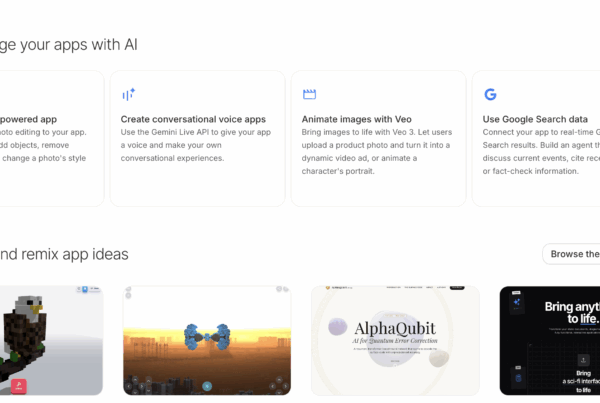Click the blue molecule model in desert scene
The width and height of the screenshot is (600, 403).
[208, 339]
